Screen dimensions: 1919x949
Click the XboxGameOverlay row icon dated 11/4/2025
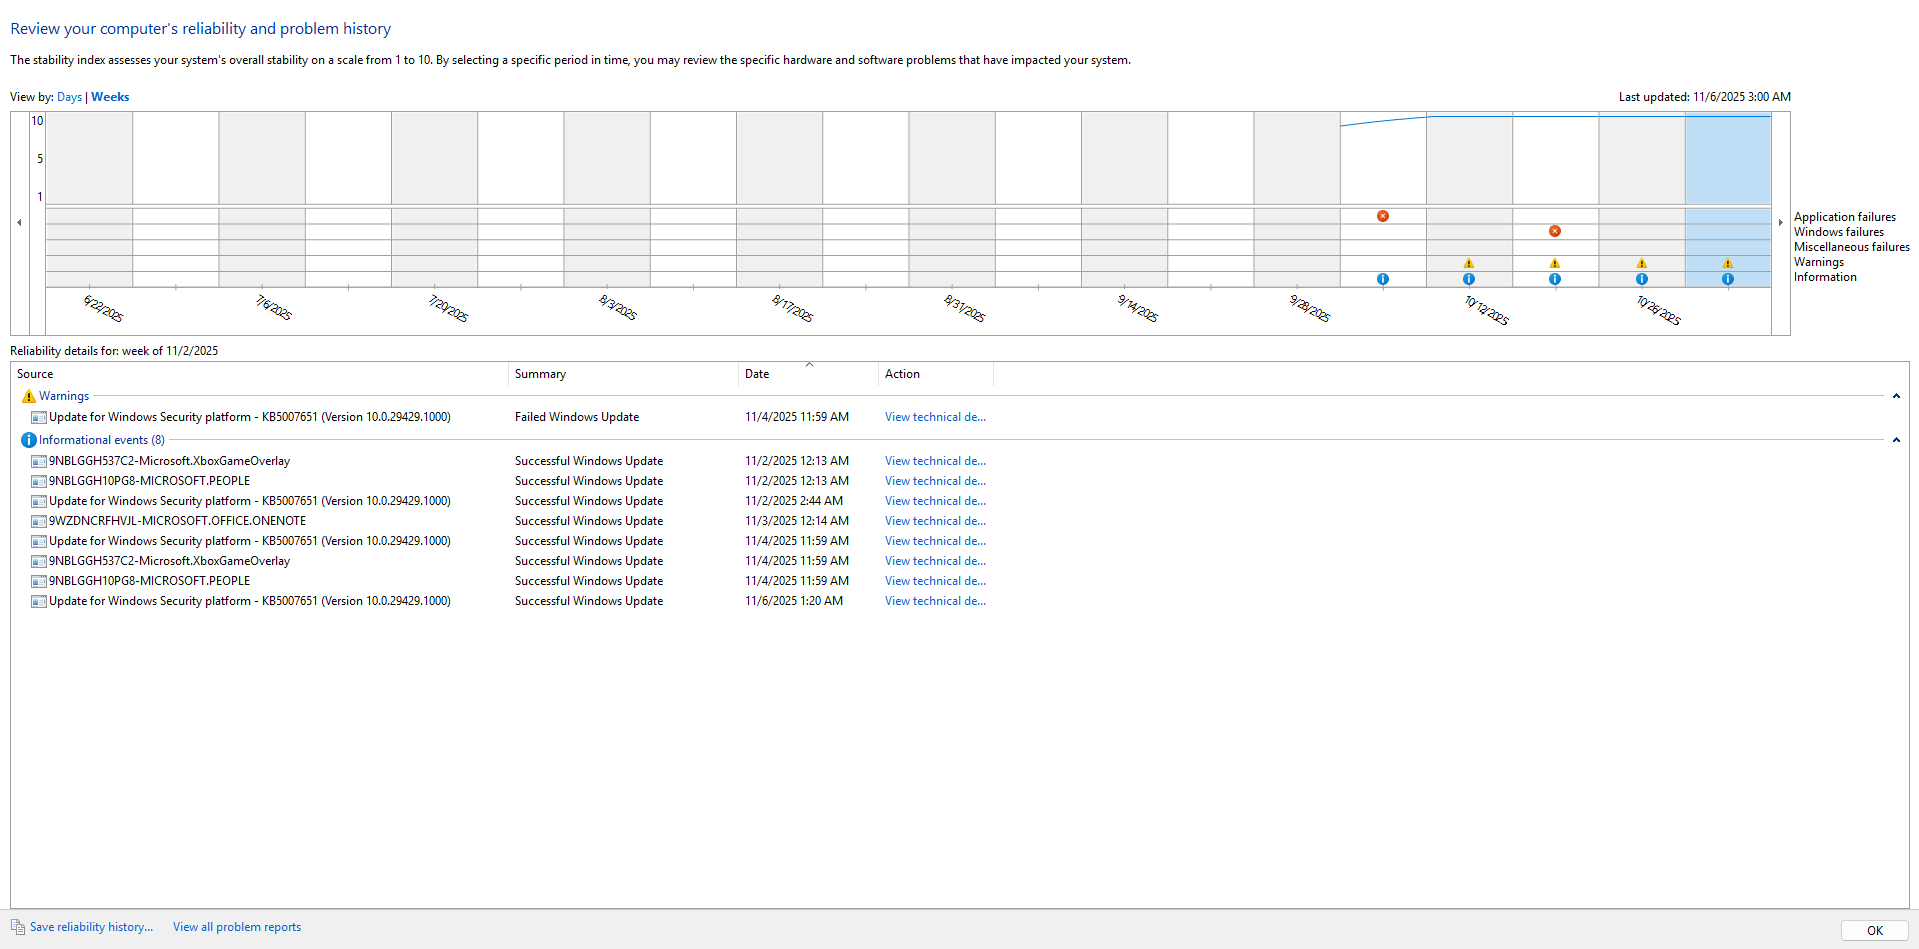pyautogui.click(x=39, y=562)
